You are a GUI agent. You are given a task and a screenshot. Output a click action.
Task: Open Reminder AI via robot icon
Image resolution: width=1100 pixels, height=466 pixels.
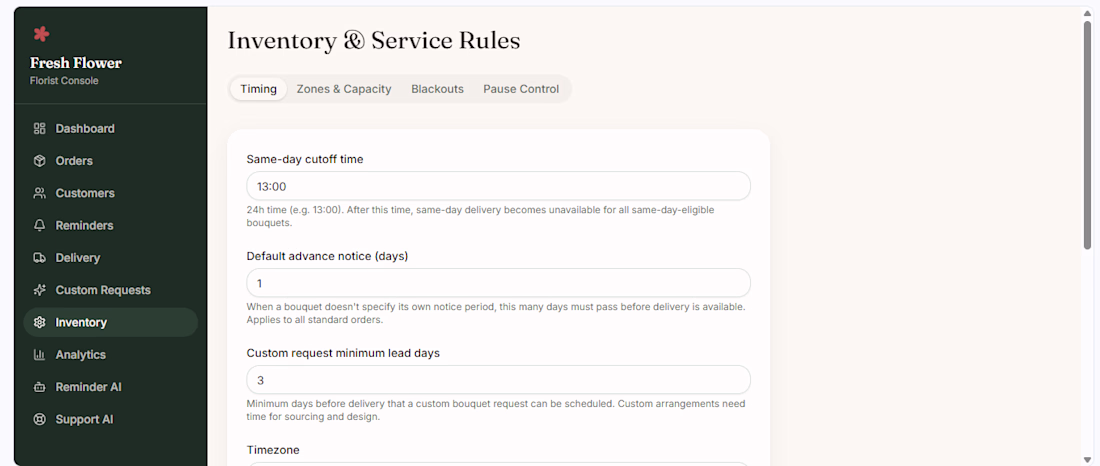tap(39, 387)
